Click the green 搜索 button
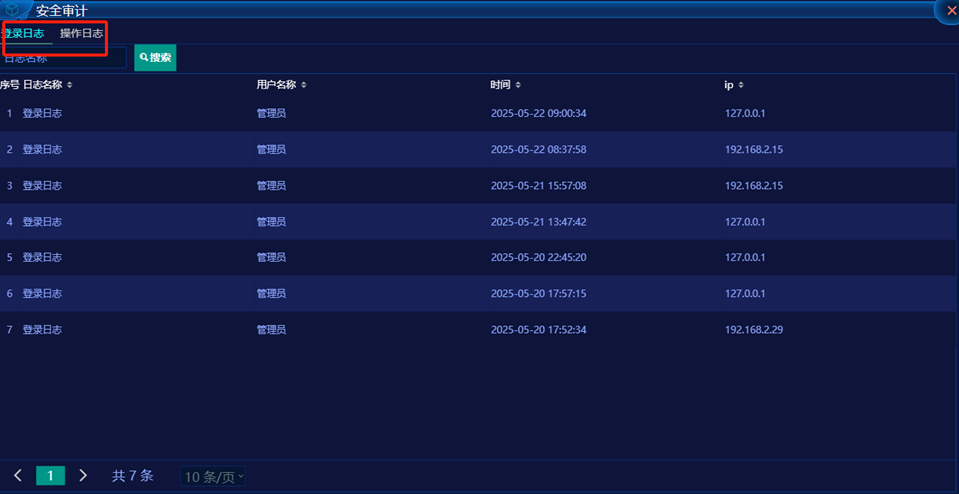Image resolution: width=959 pixels, height=494 pixels. point(155,58)
